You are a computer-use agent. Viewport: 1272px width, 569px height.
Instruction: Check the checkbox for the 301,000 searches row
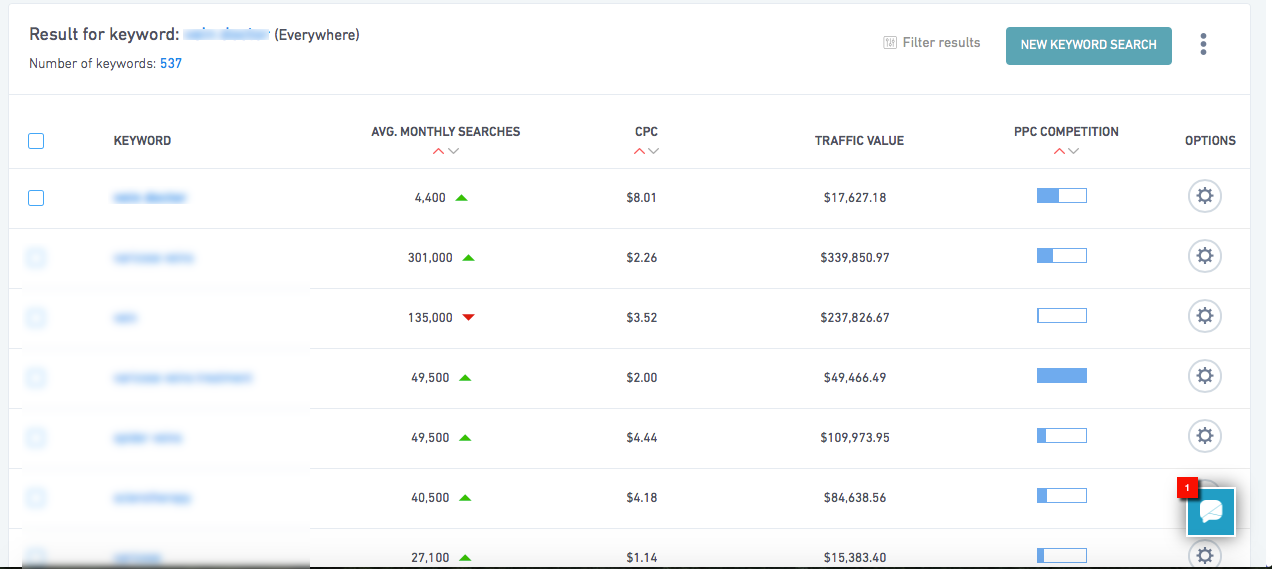click(x=36, y=258)
